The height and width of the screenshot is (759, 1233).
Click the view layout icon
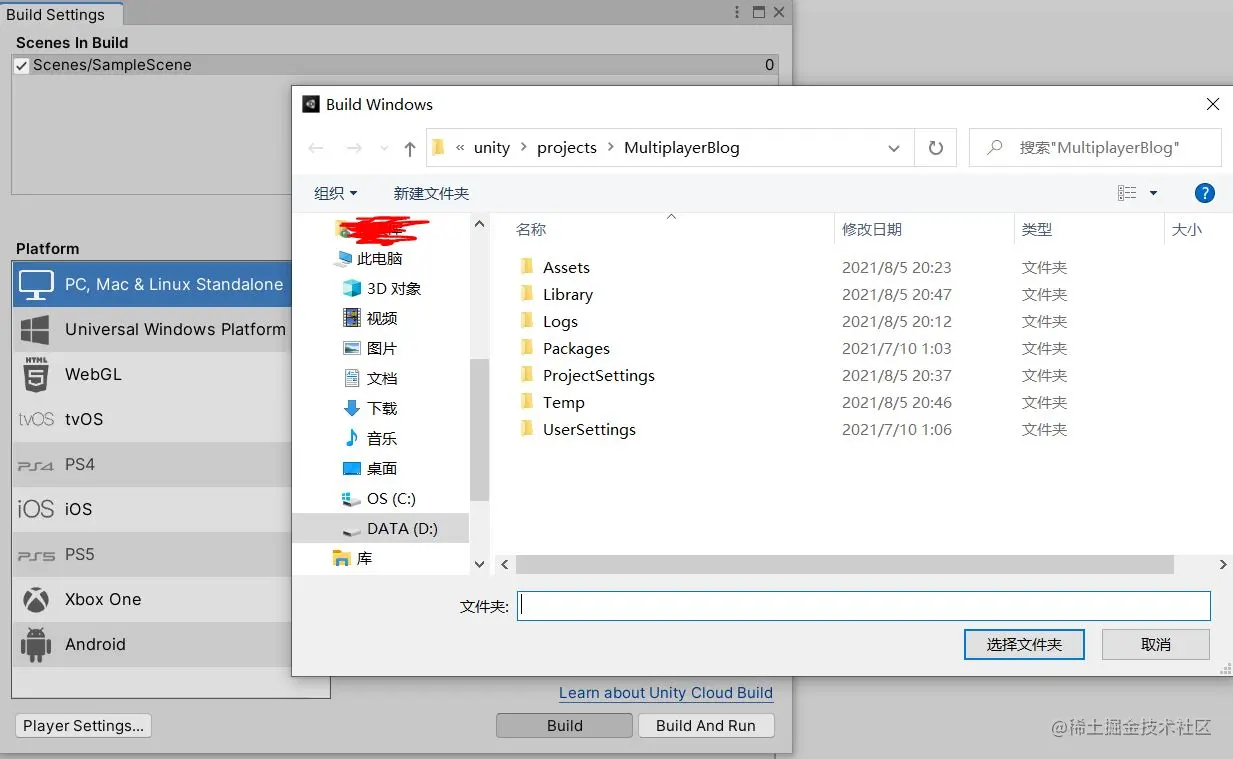coord(1127,193)
